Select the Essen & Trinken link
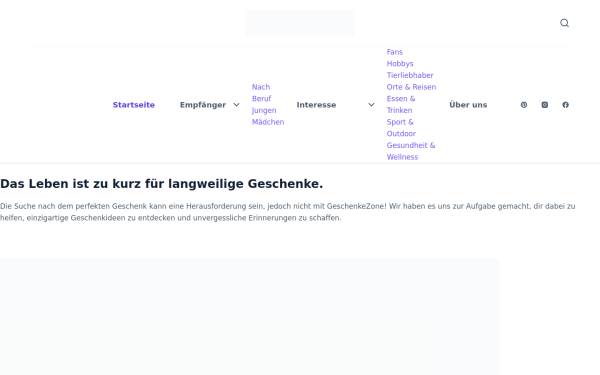This screenshot has width=600, height=375. pyautogui.click(x=401, y=104)
